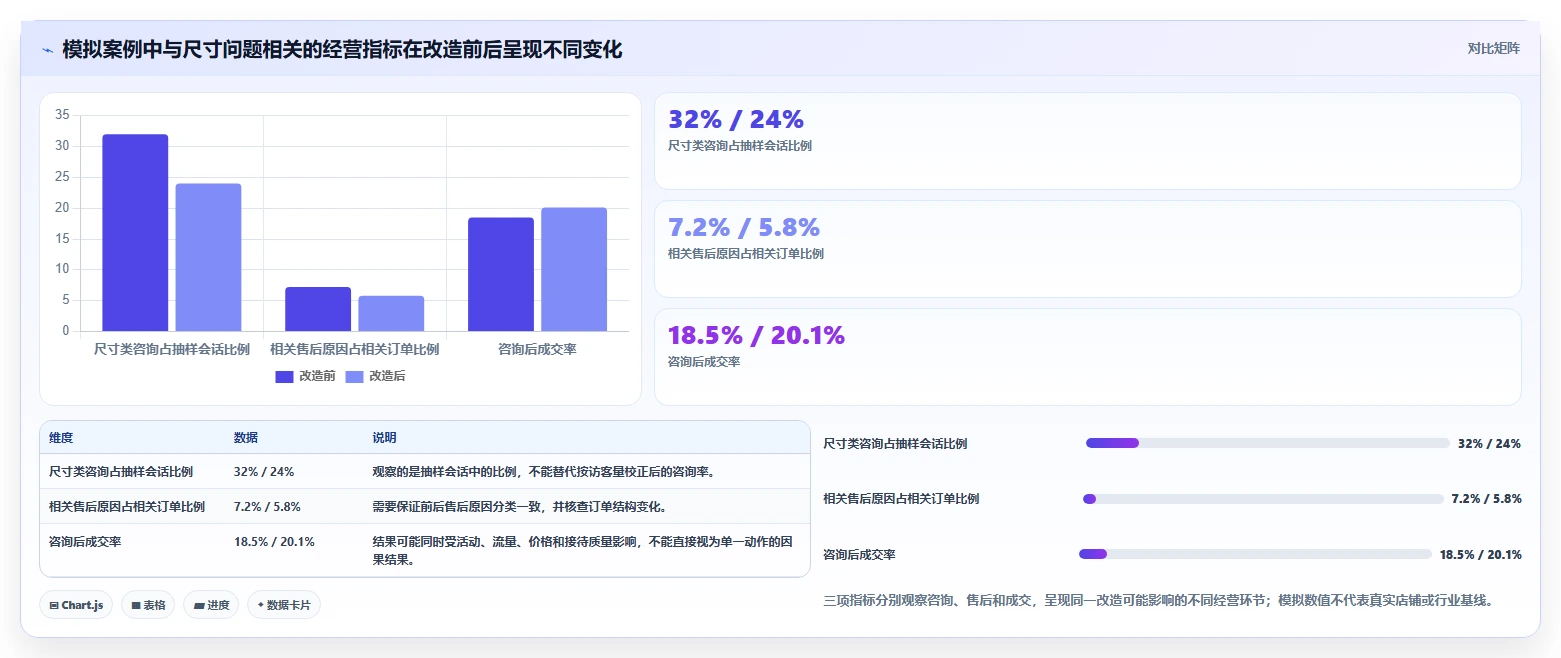The height and width of the screenshot is (658, 1561).
Task: Click table row label 尺寸类咨询占抽样会话比例
Action: point(121,471)
